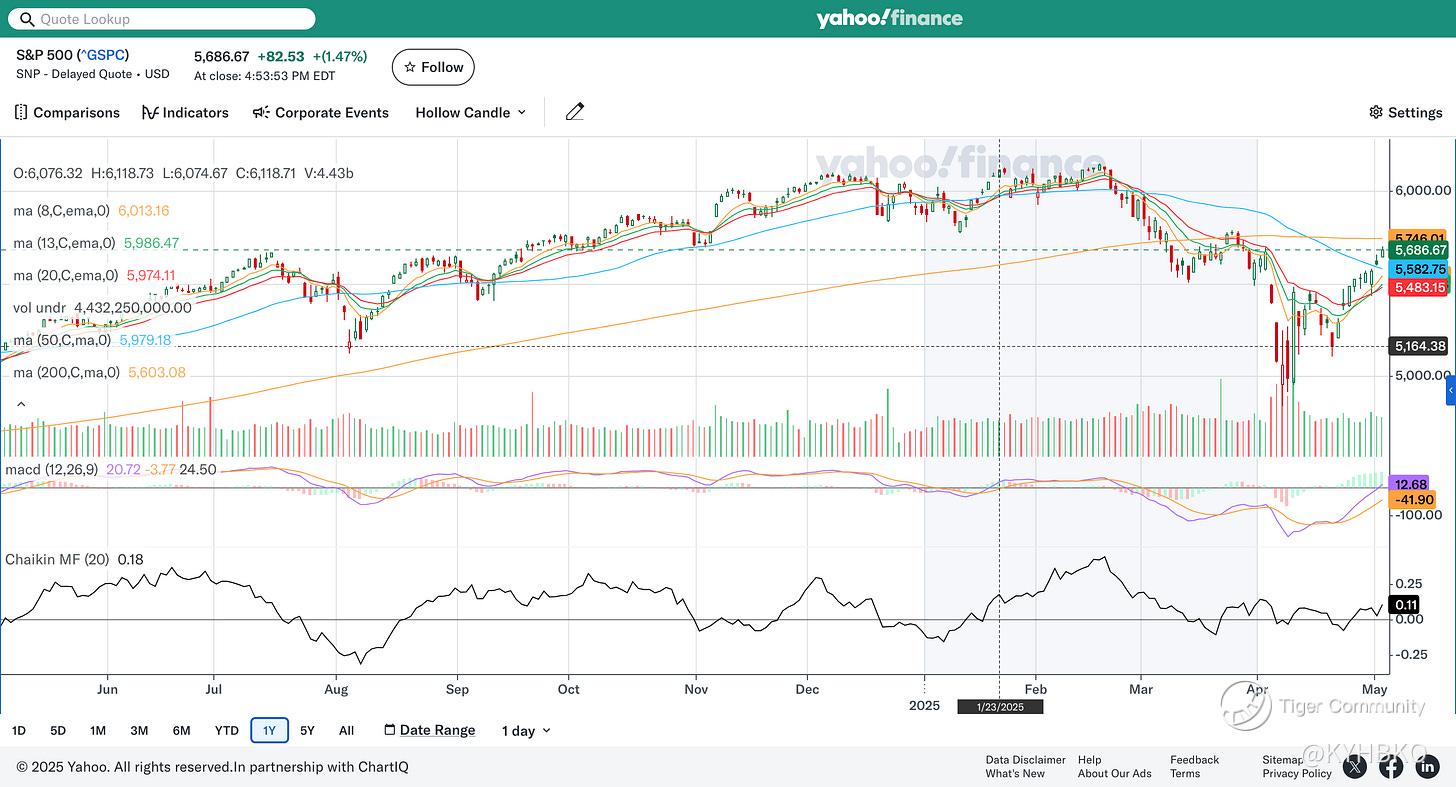The width and height of the screenshot is (1456, 787).
Task: Click the Nov label on the time axis
Action: coord(696,689)
